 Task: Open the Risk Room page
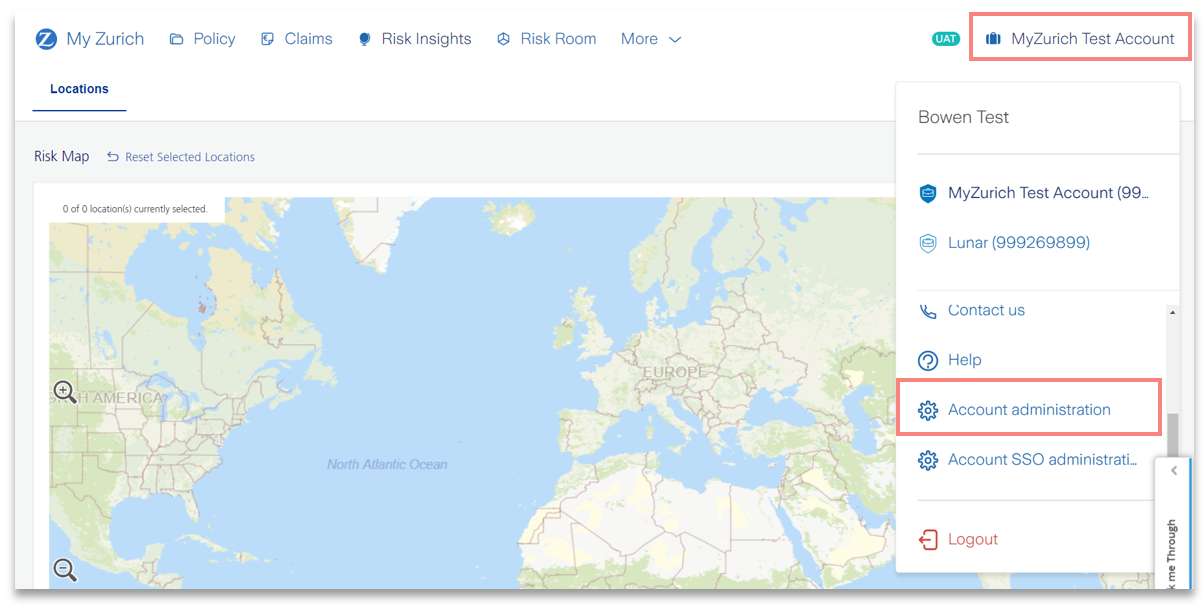pyautogui.click(x=547, y=39)
